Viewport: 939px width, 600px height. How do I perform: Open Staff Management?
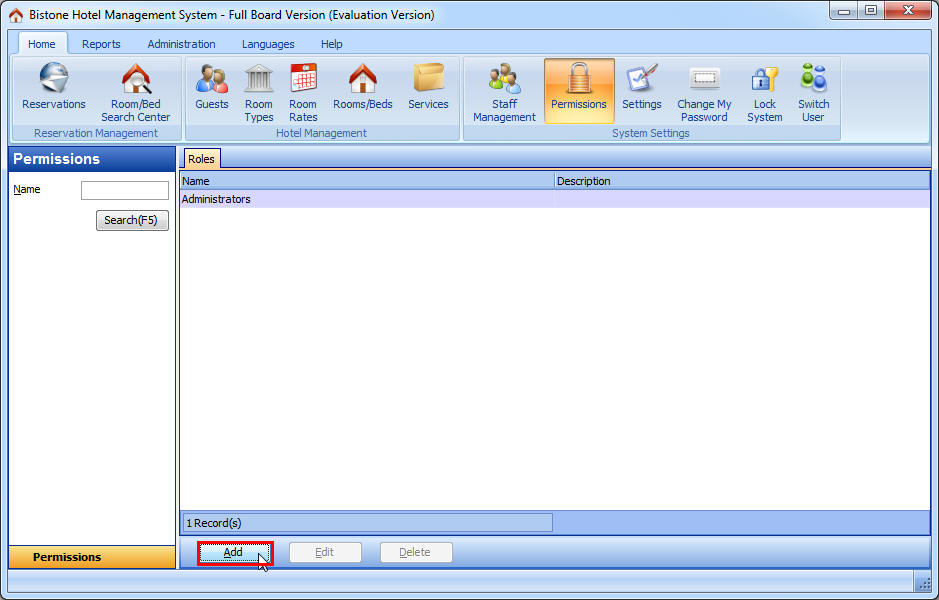(x=503, y=90)
